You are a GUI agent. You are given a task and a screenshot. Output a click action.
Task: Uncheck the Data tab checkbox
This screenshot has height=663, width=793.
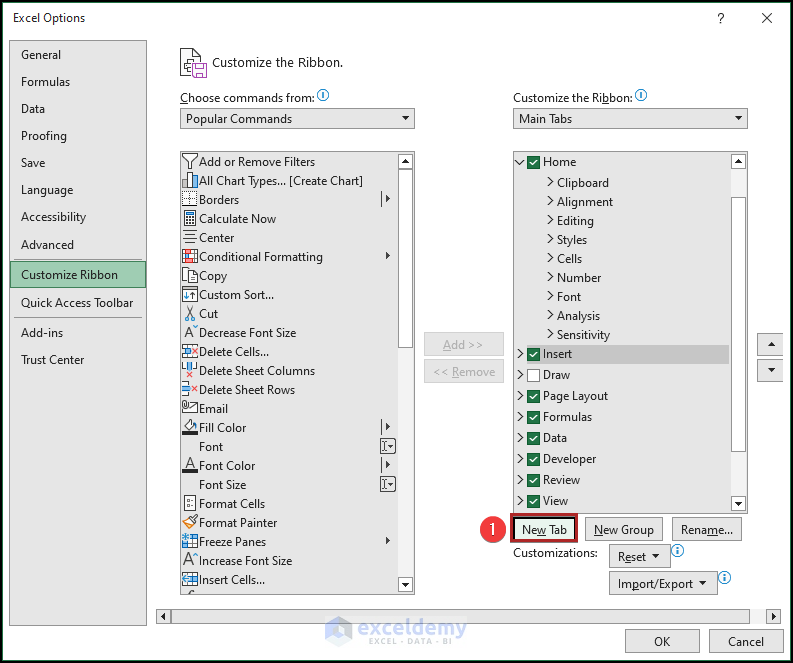pos(533,438)
